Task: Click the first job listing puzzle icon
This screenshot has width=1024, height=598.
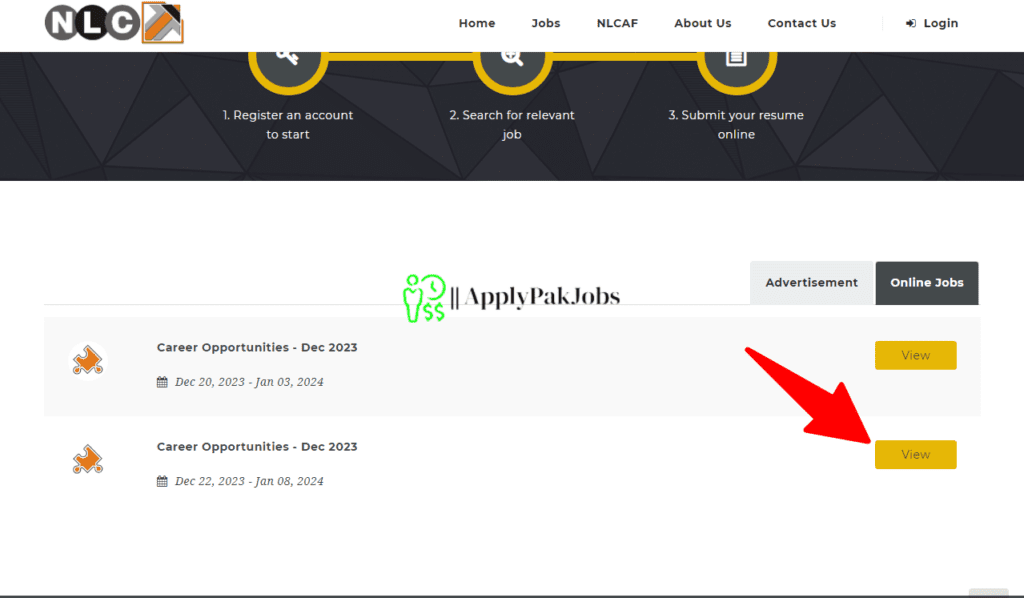Action: 88,360
